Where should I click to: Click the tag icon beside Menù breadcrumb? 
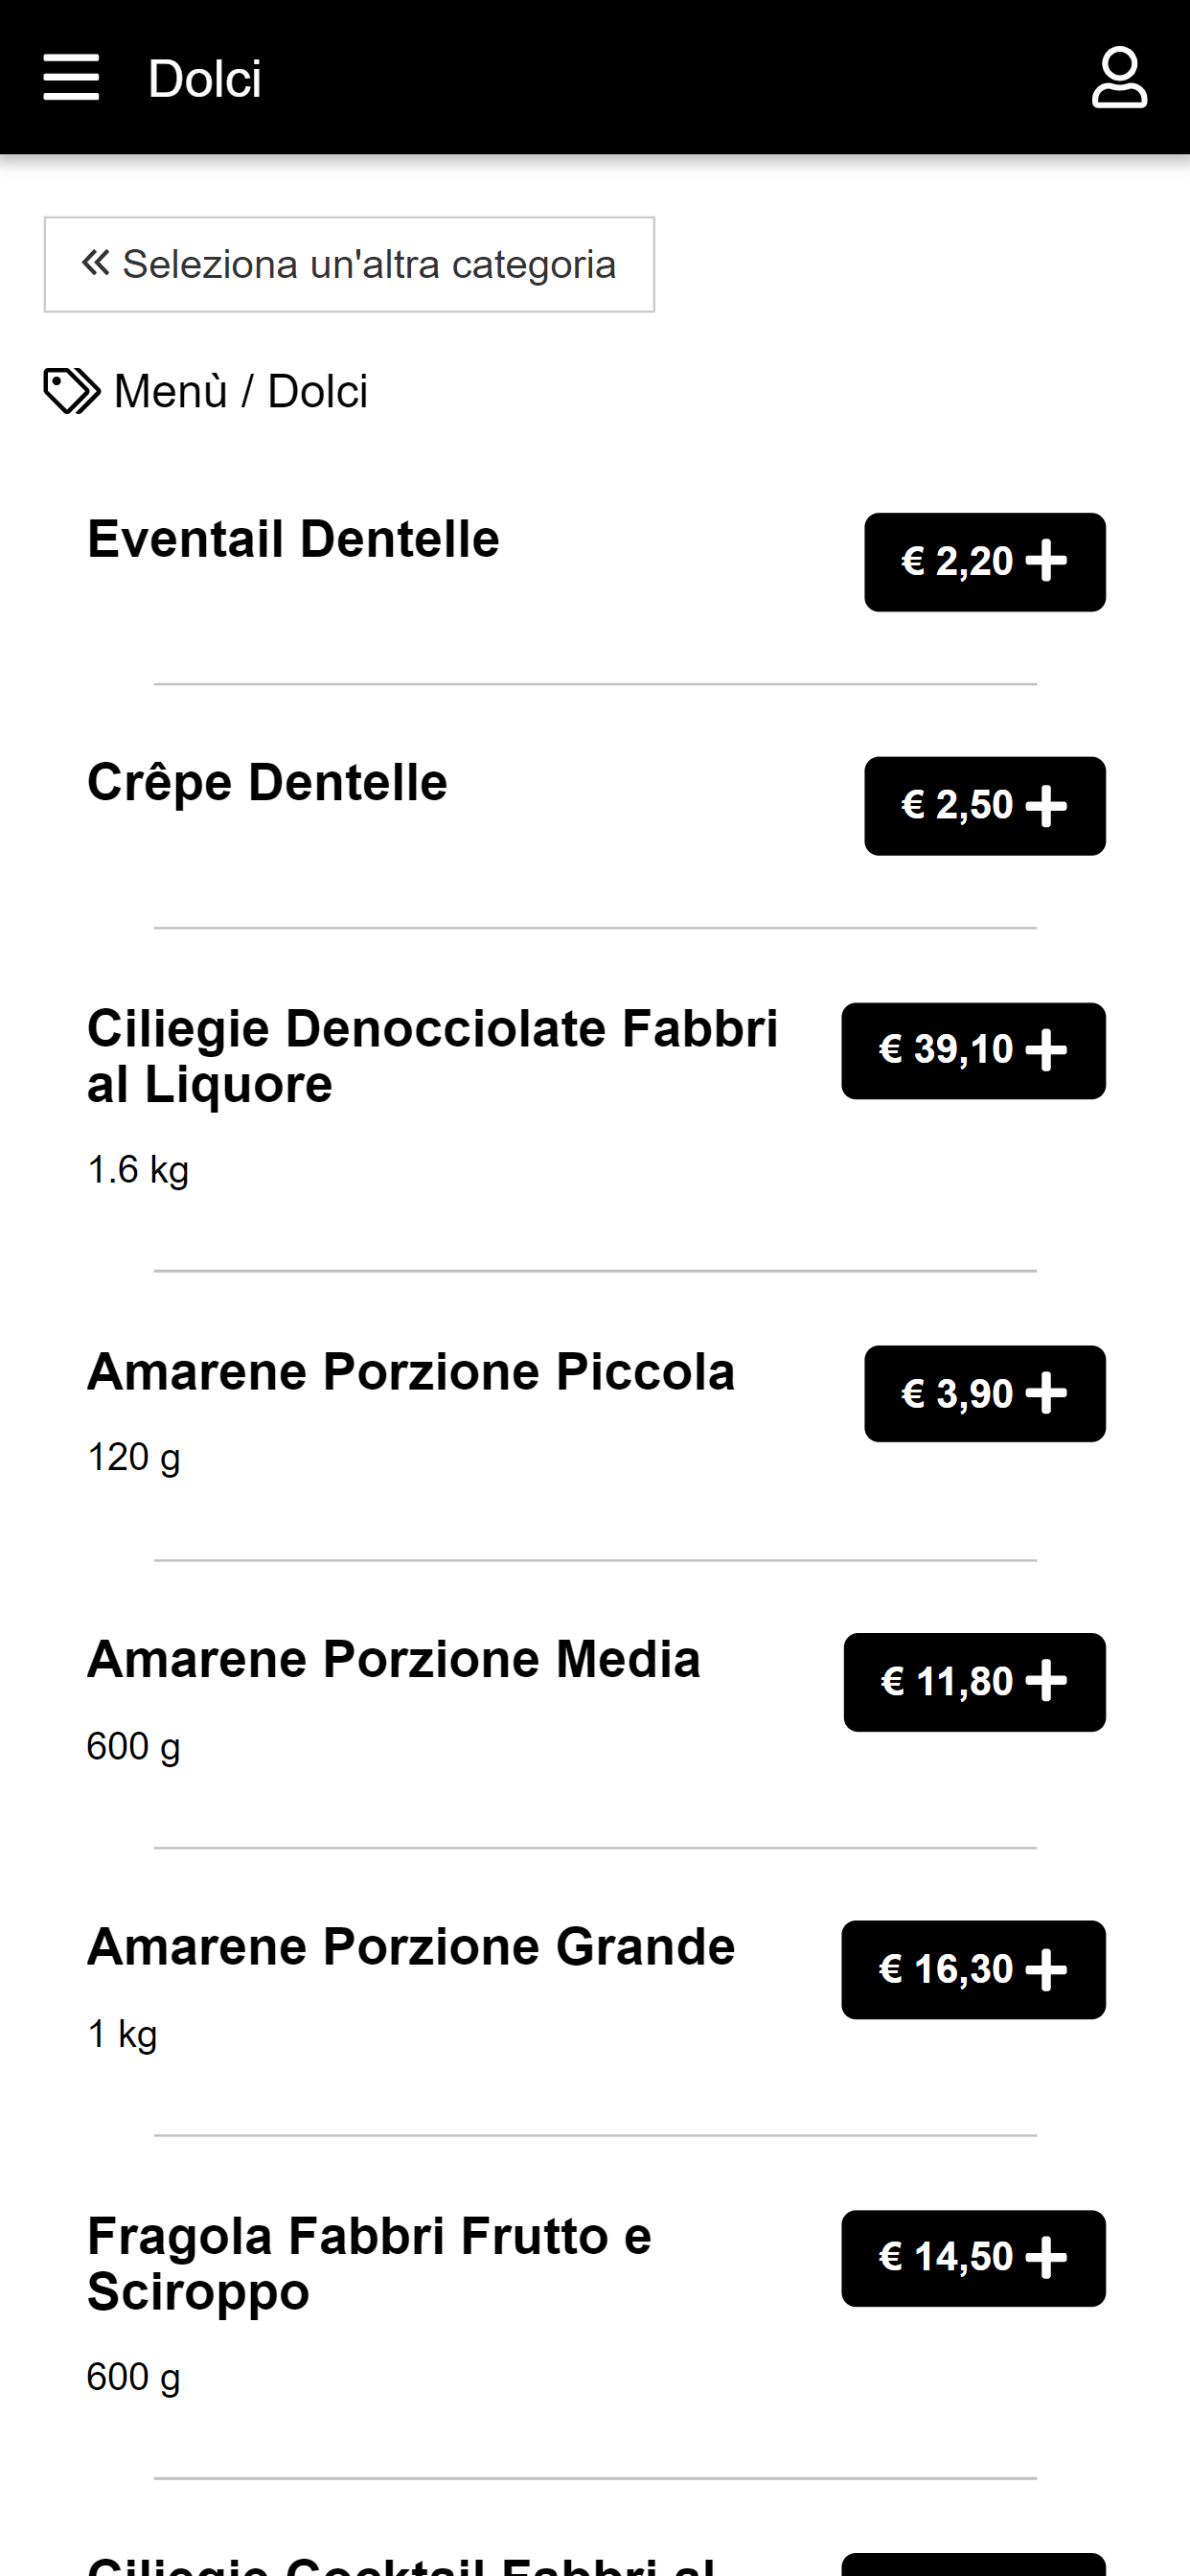tap(71, 391)
